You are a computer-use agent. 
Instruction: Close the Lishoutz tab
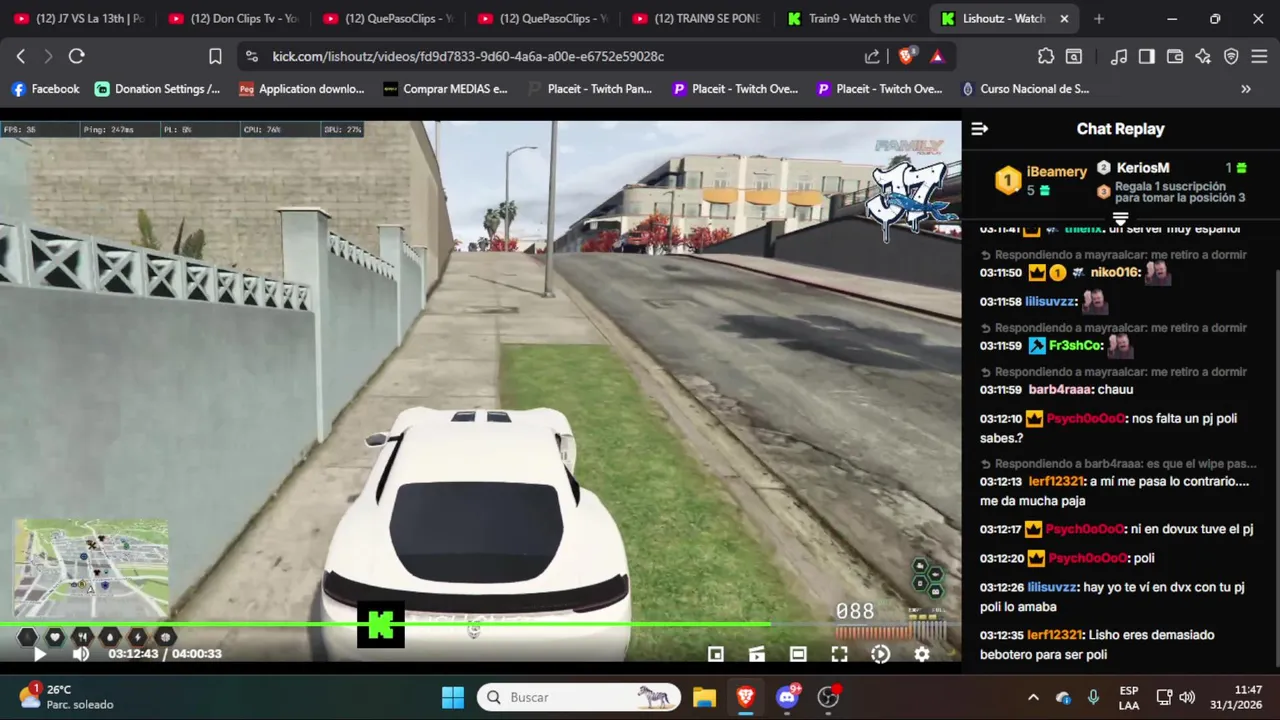1065,19
